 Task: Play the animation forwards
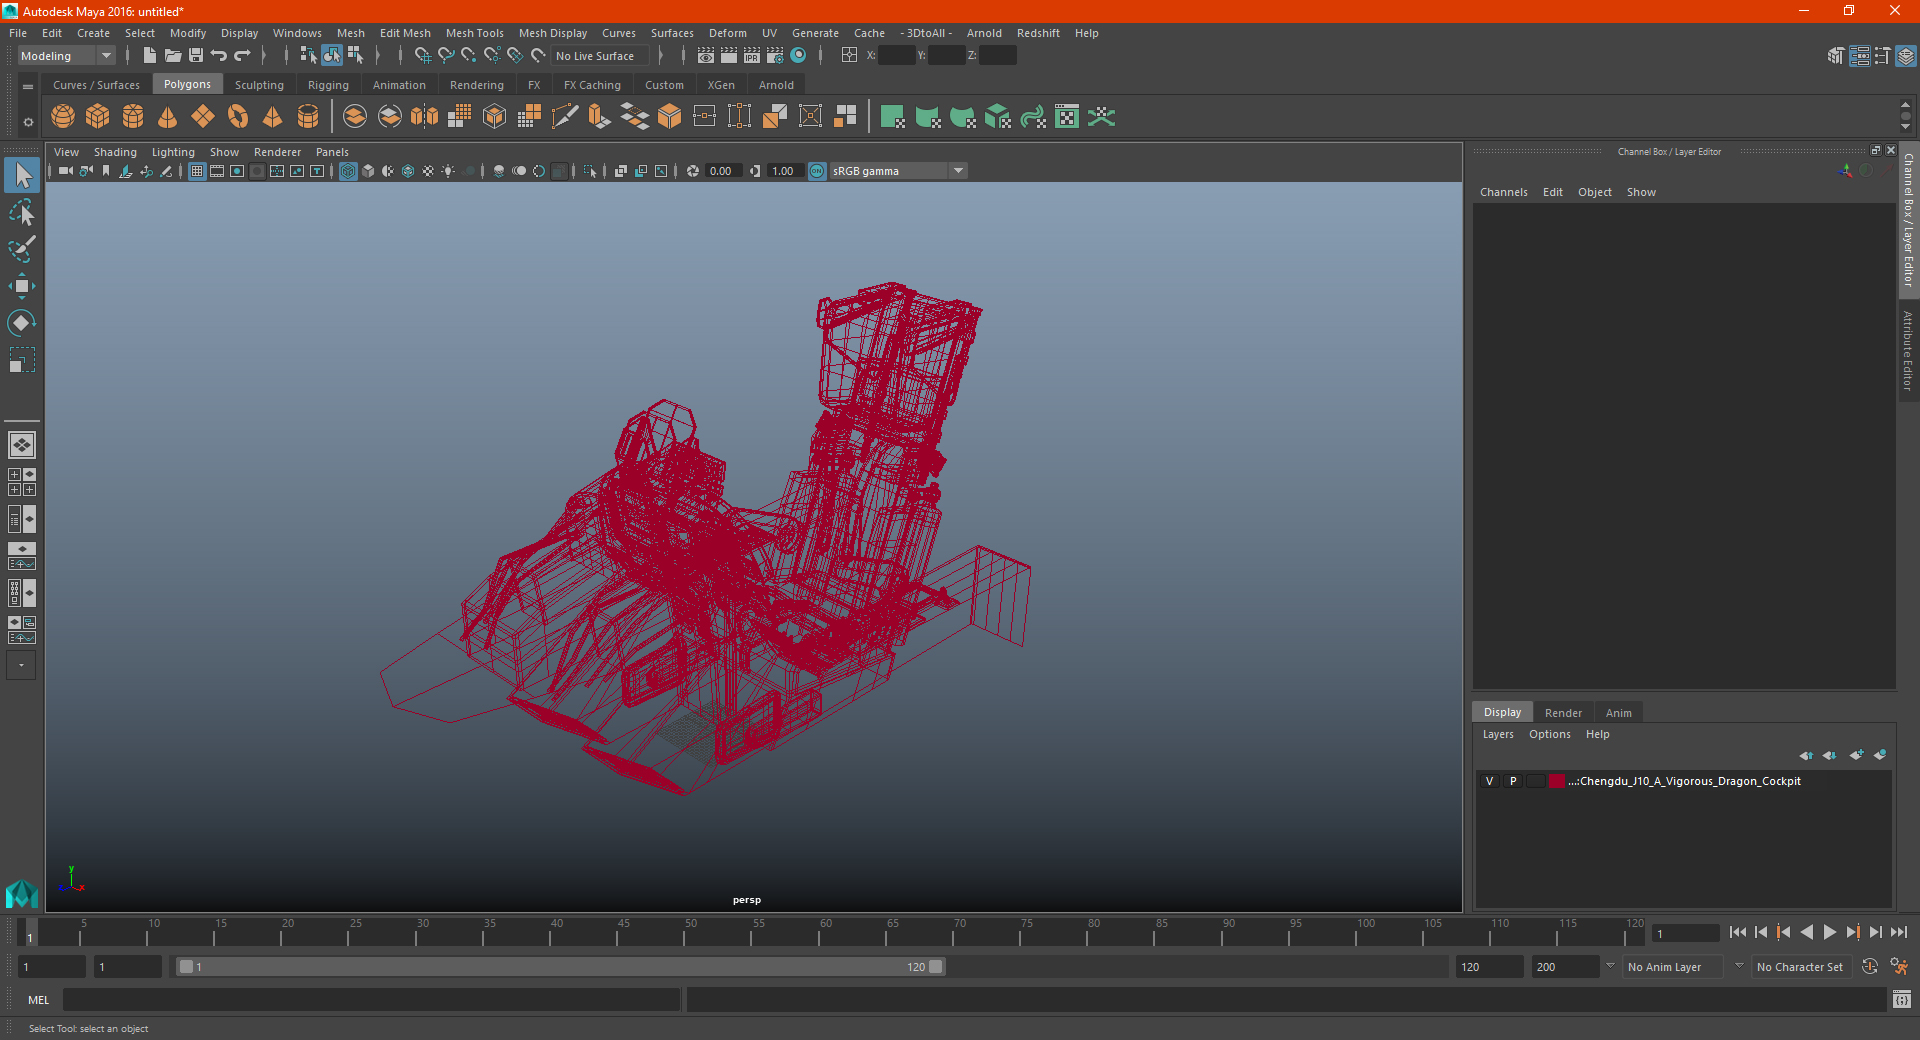tap(1829, 932)
